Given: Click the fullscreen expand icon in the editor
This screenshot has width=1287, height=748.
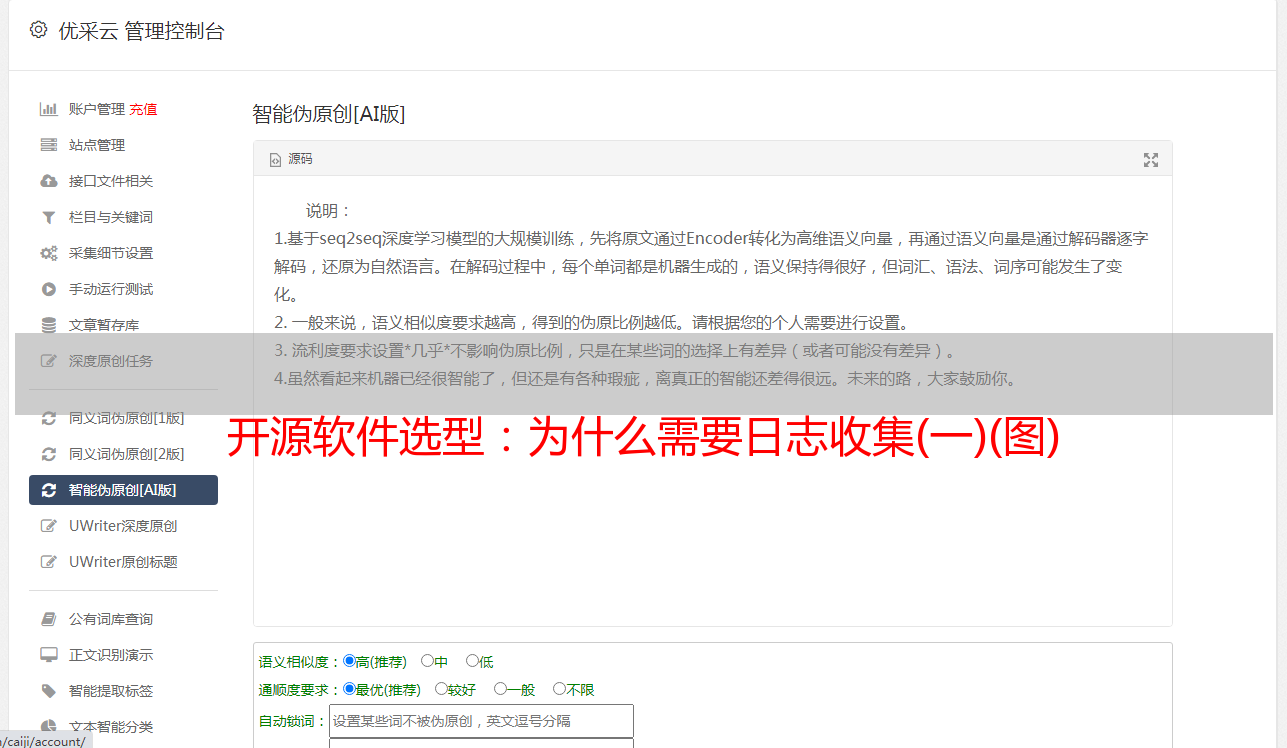Looking at the screenshot, I should 1151,160.
